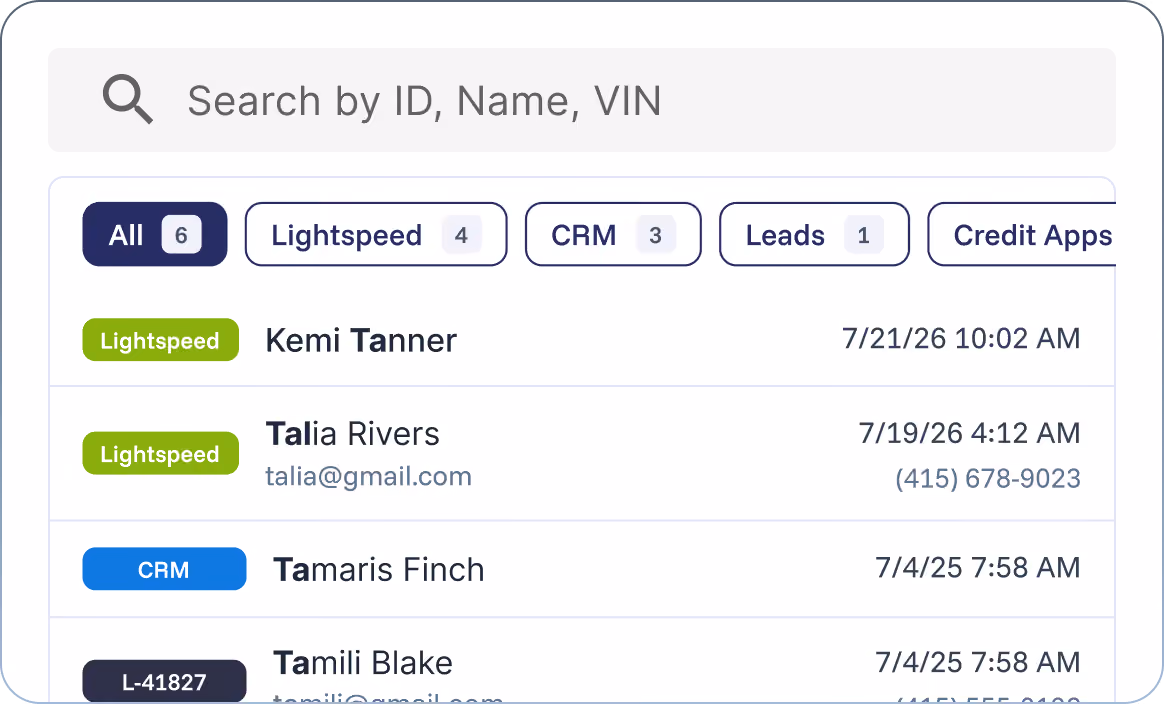Click the phone number (415) 678-9023
Screen dimensions: 1164x704
(987, 478)
